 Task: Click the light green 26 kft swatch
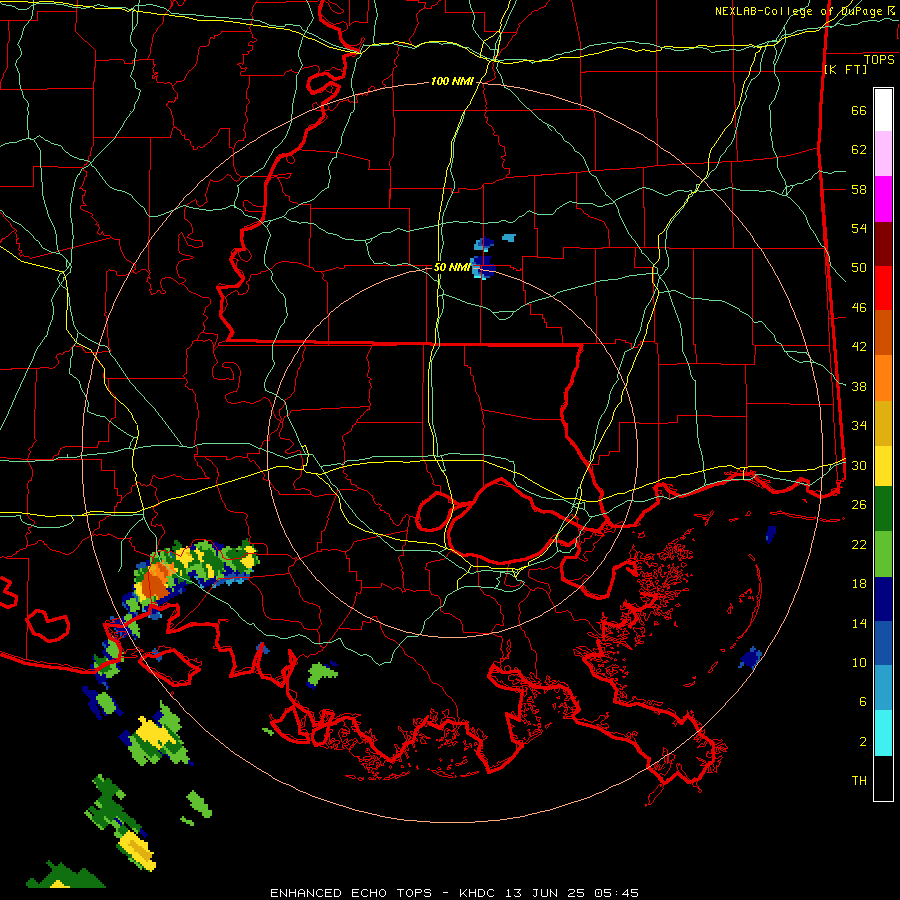[x=883, y=554]
